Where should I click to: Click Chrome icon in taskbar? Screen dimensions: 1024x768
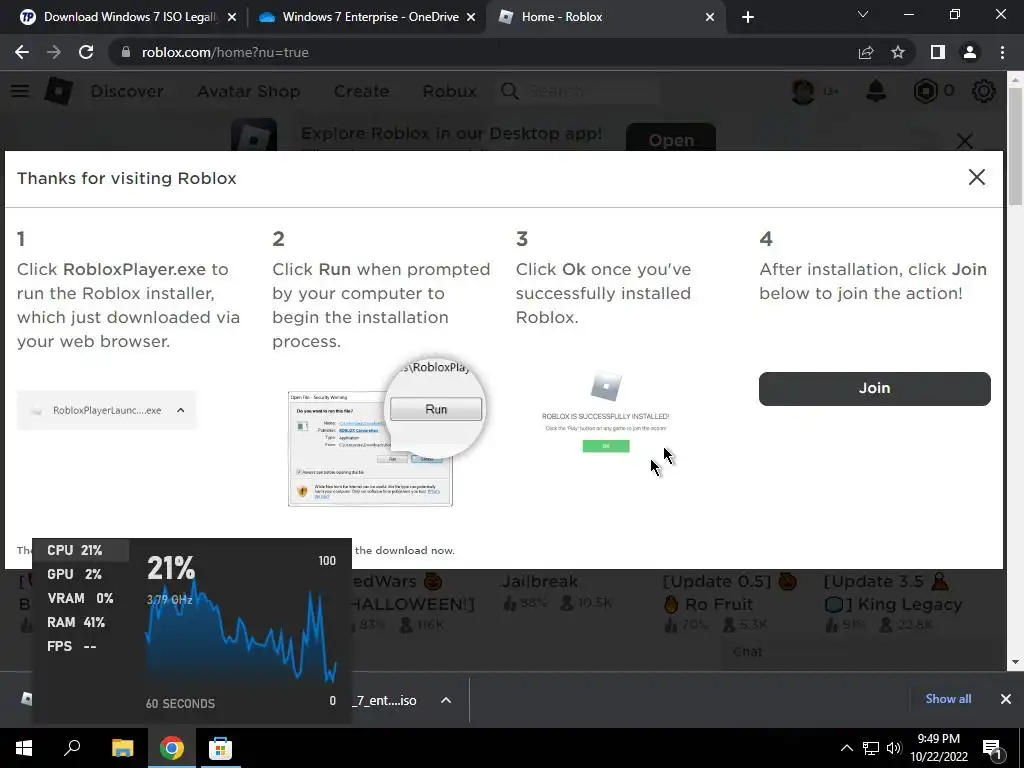(172, 748)
